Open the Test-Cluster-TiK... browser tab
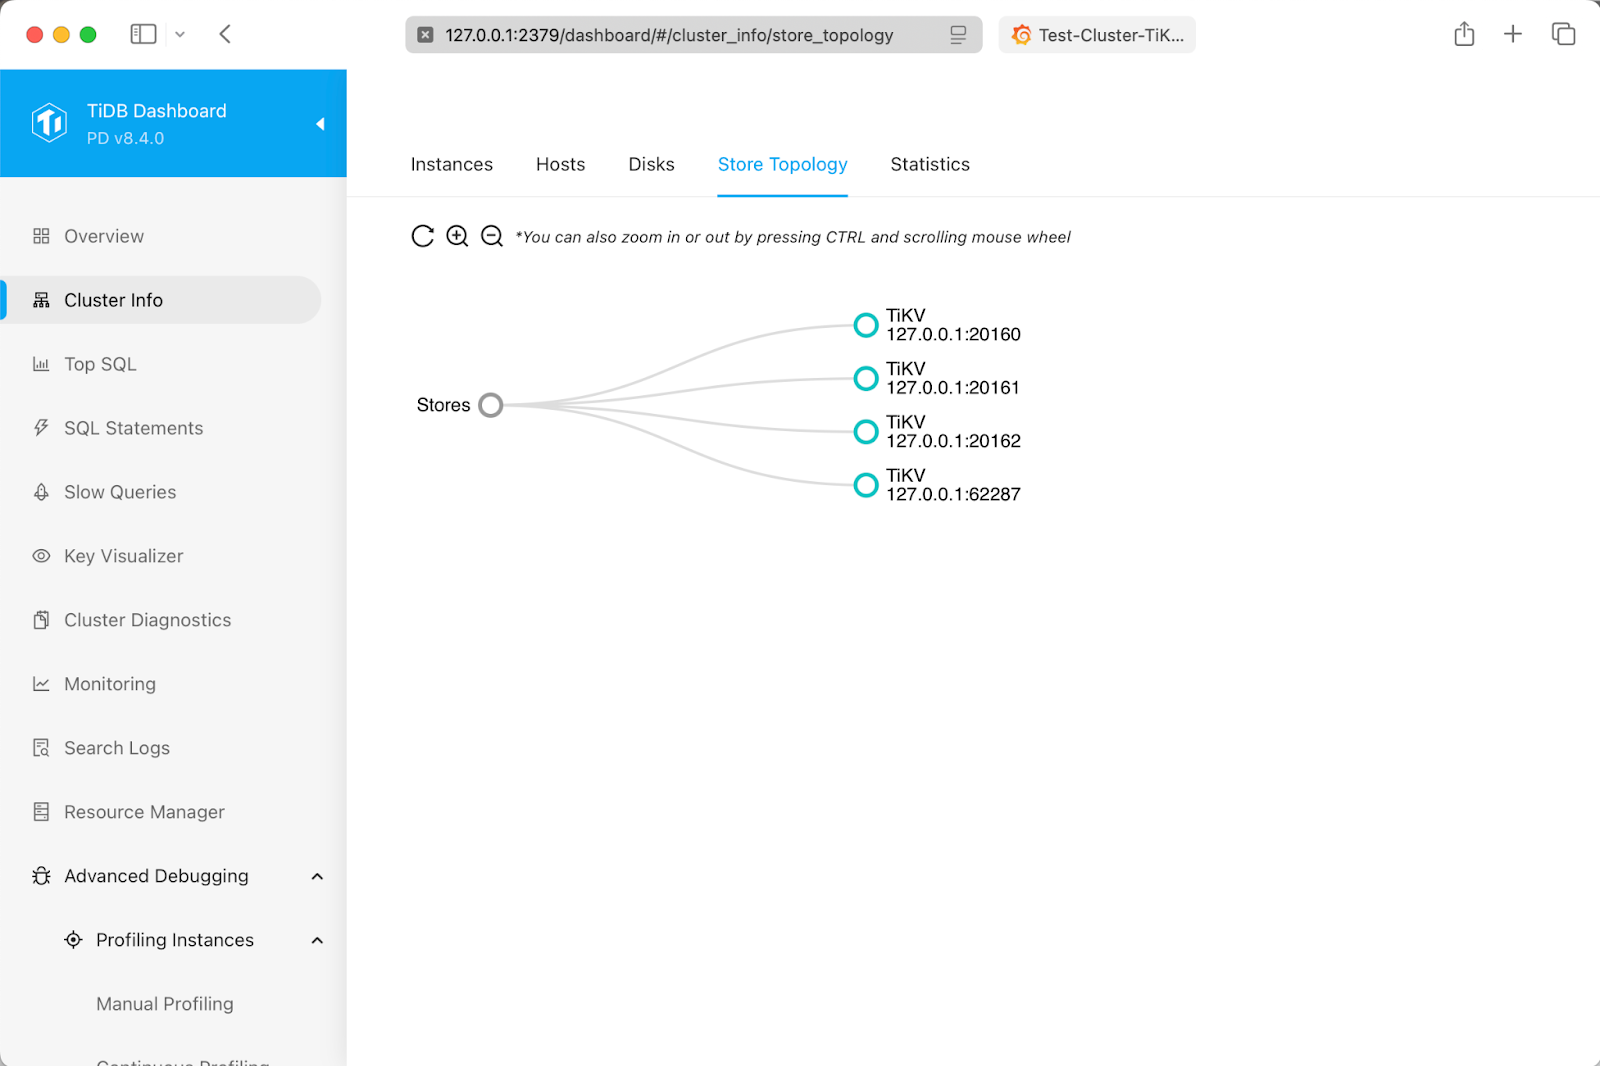 (x=1097, y=35)
